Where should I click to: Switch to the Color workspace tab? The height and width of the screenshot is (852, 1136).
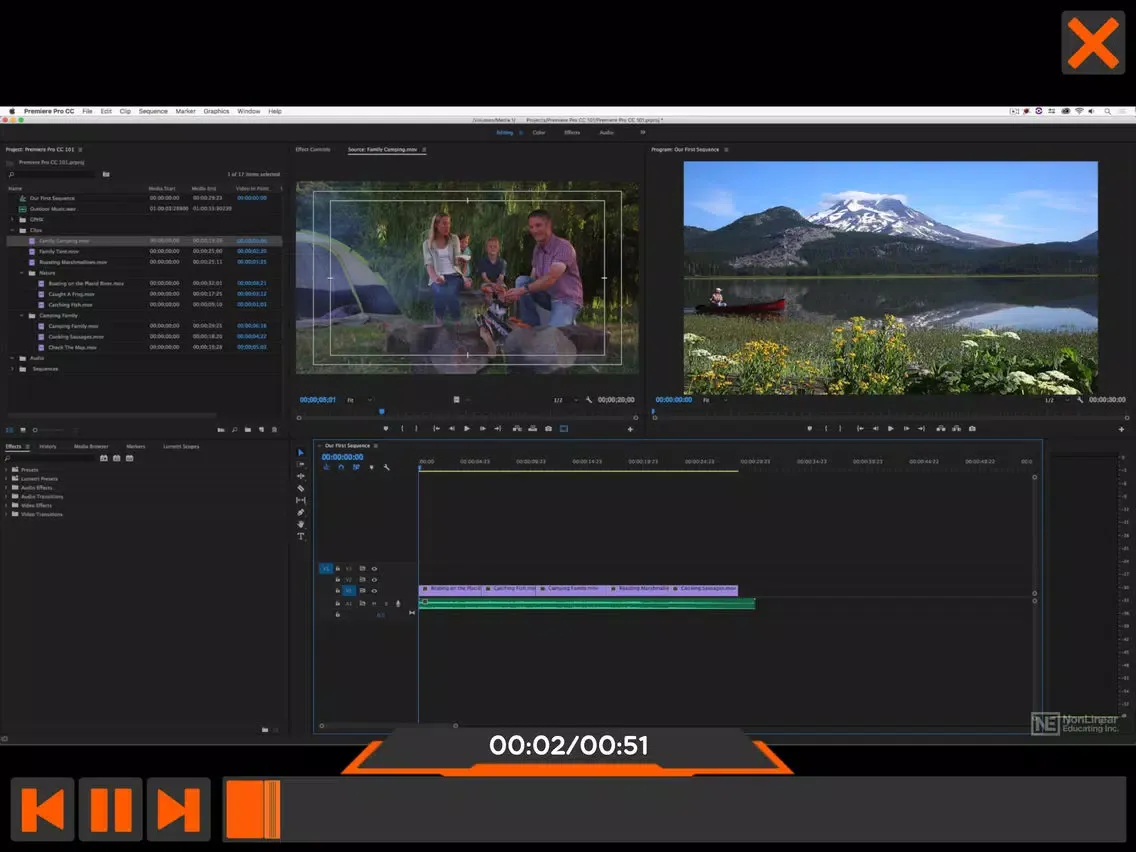click(x=539, y=133)
